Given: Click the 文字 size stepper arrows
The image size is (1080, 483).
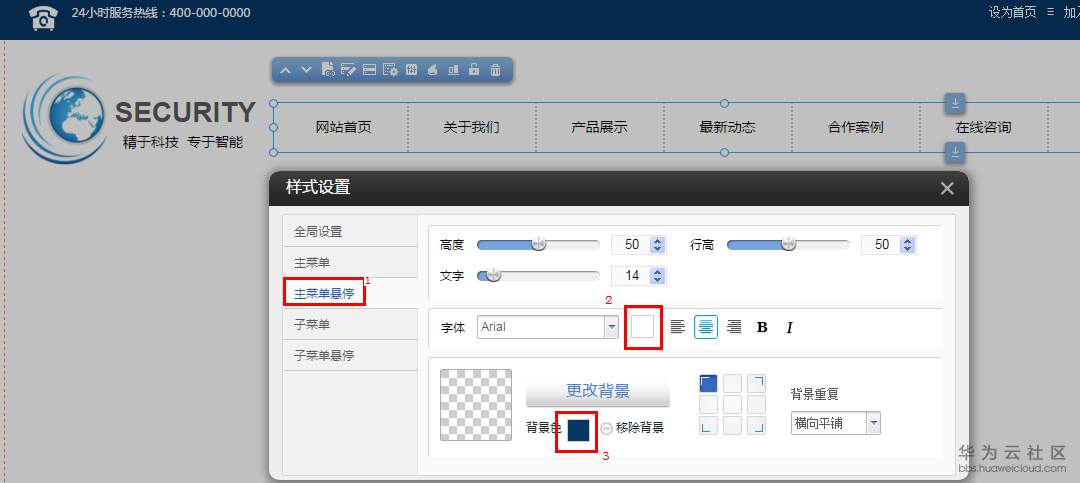Looking at the screenshot, I should [658, 276].
